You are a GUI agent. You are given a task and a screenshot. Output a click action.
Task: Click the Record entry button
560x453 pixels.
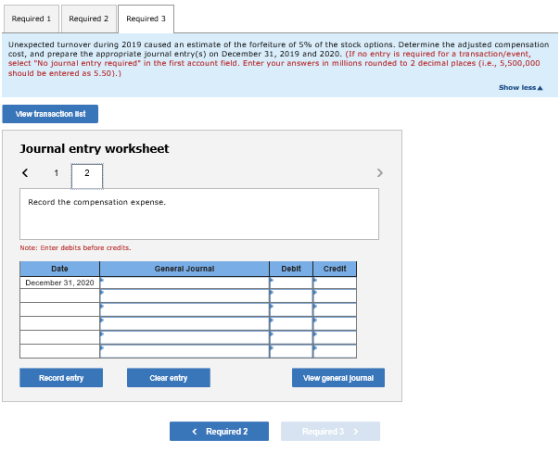[61, 378]
